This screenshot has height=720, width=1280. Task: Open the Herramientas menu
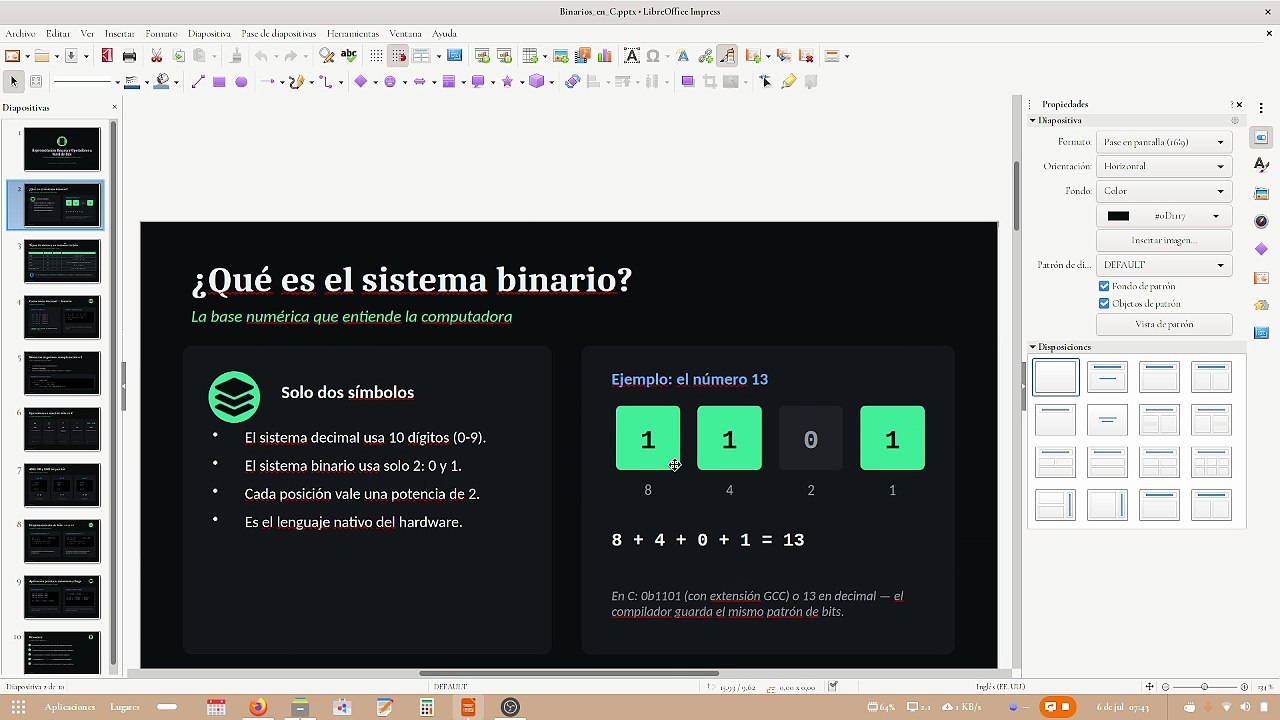(x=353, y=33)
